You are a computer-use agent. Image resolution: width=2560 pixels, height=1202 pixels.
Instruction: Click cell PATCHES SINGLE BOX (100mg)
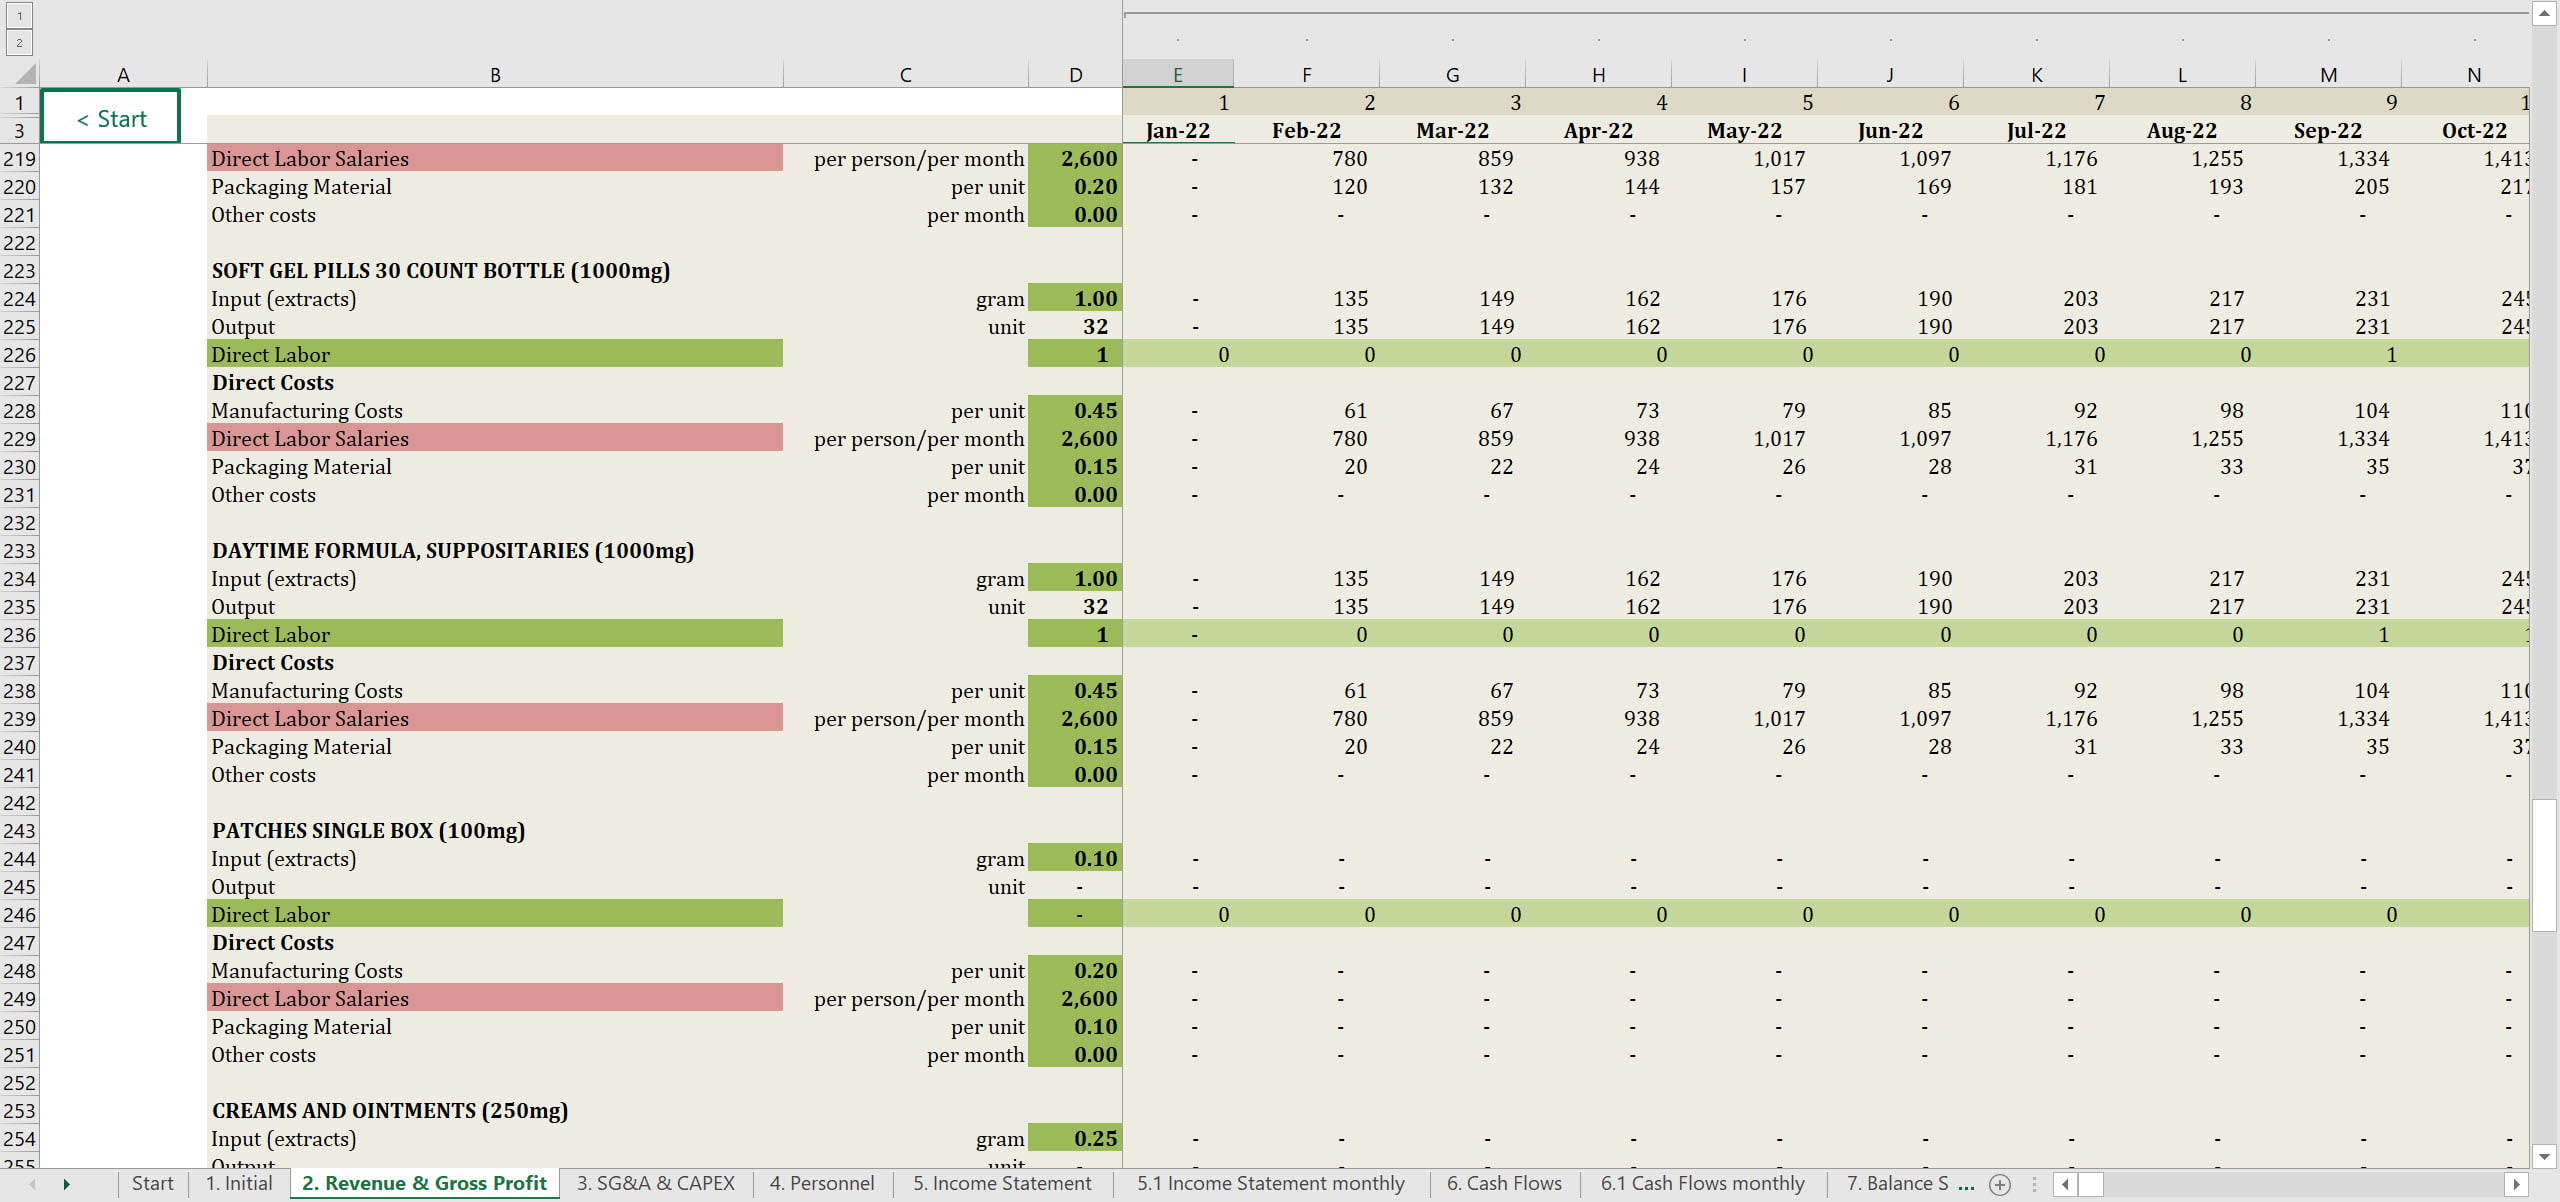[368, 831]
